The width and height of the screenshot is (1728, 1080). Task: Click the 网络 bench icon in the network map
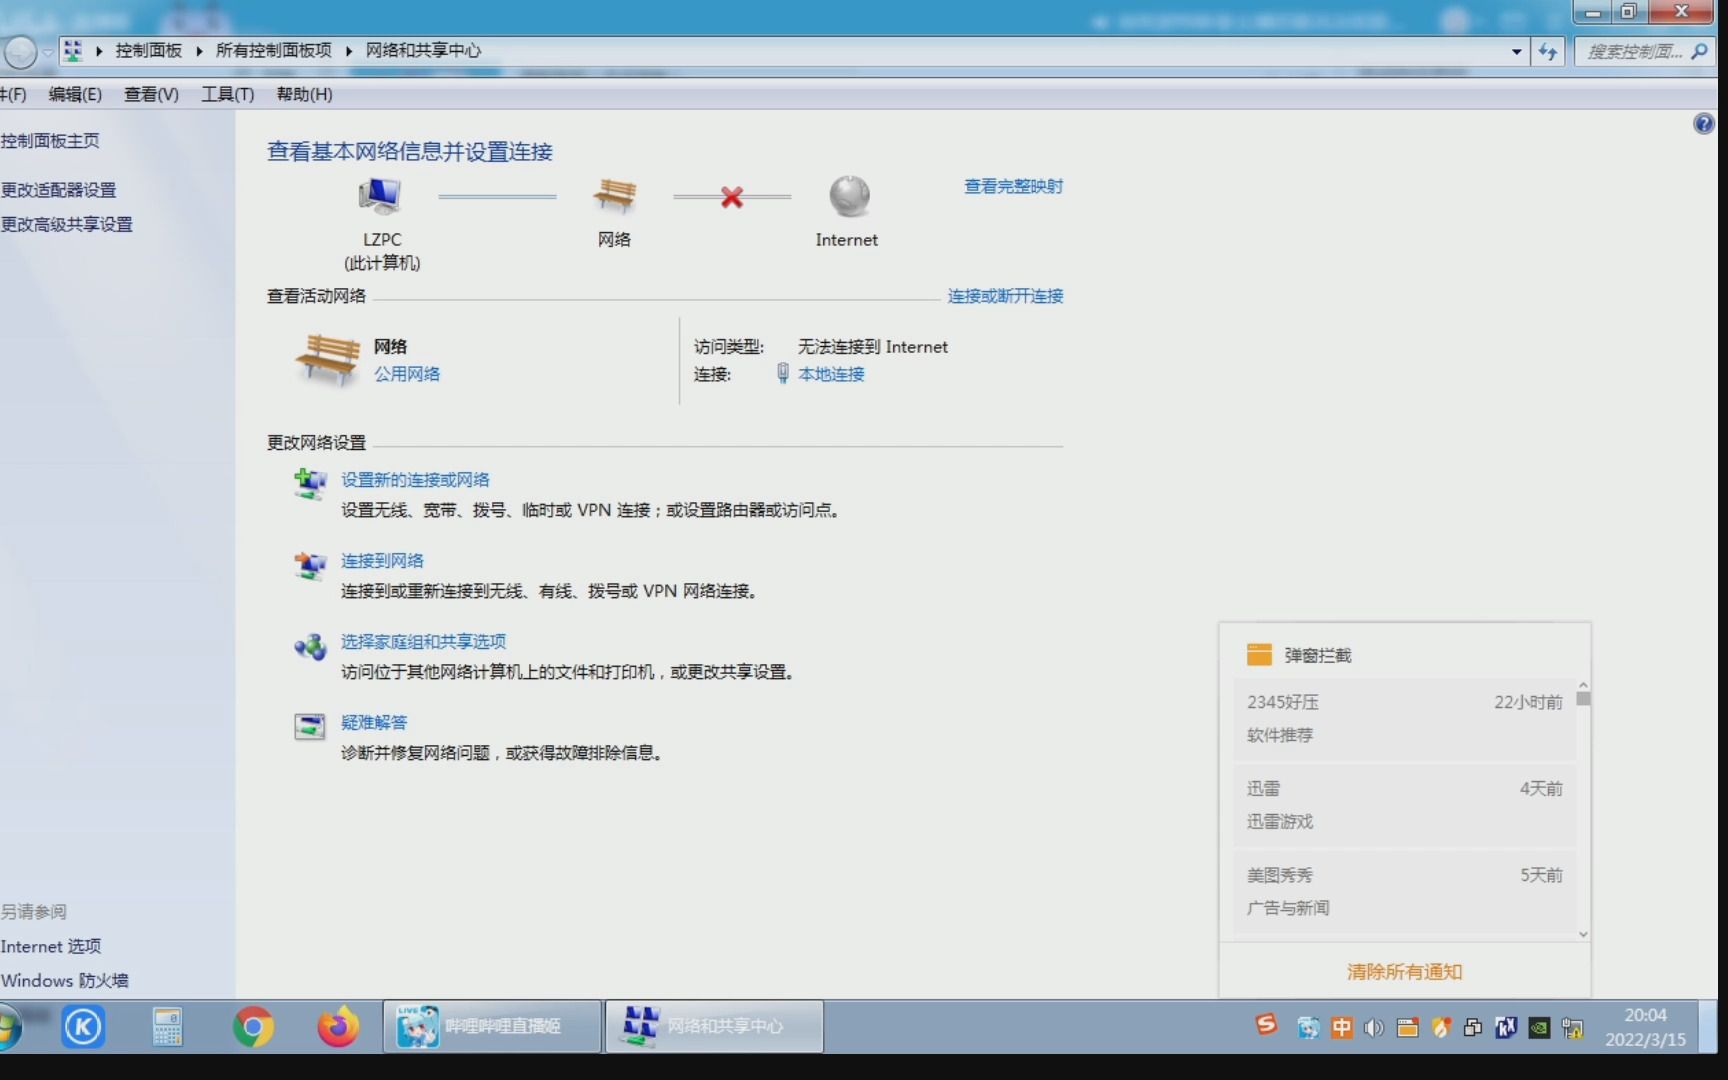coord(614,196)
